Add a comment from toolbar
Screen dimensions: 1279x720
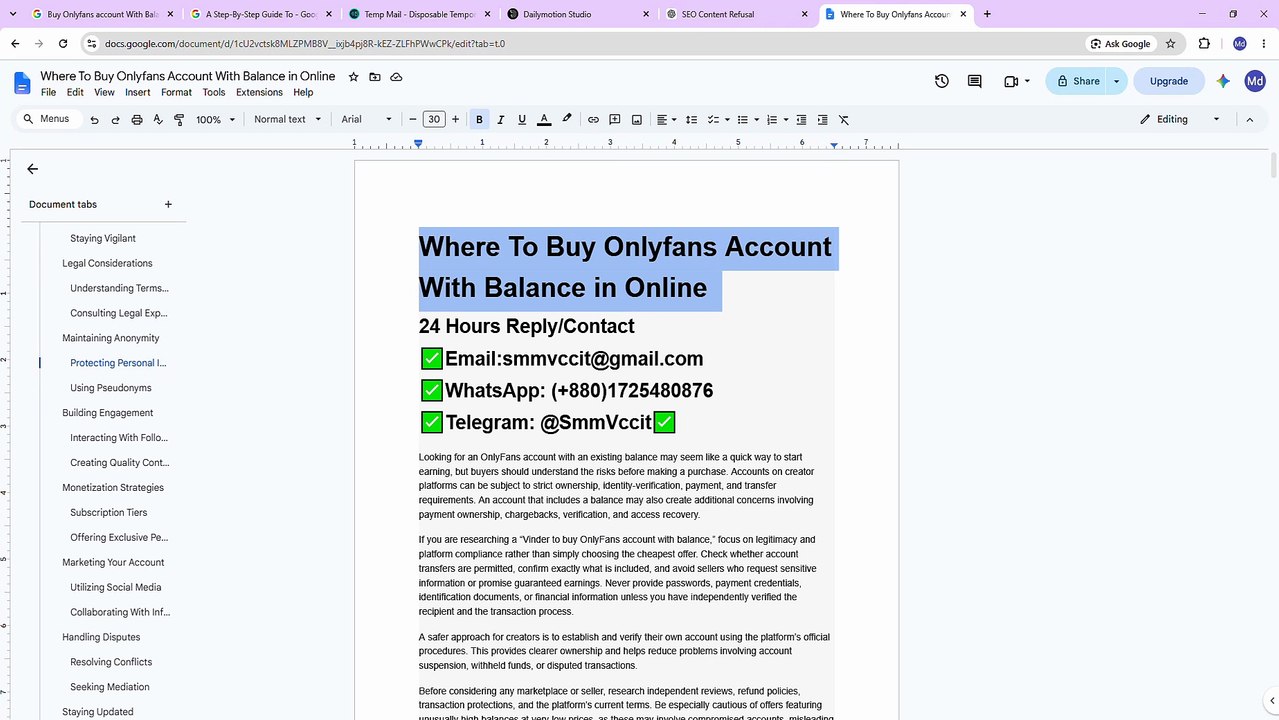point(615,119)
